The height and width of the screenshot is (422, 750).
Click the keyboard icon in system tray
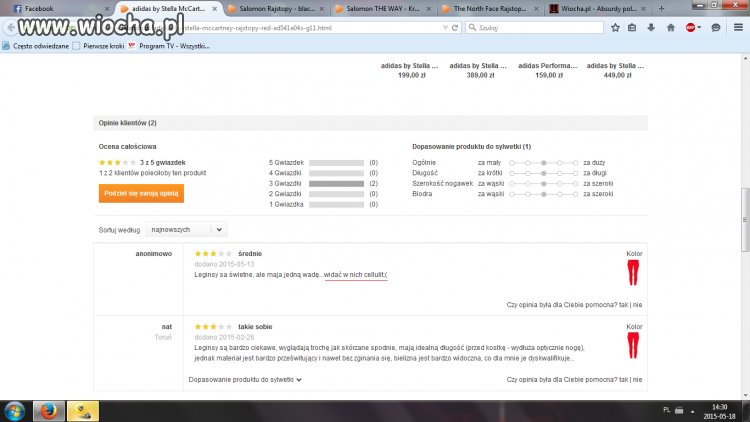click(x=679, y=410)
